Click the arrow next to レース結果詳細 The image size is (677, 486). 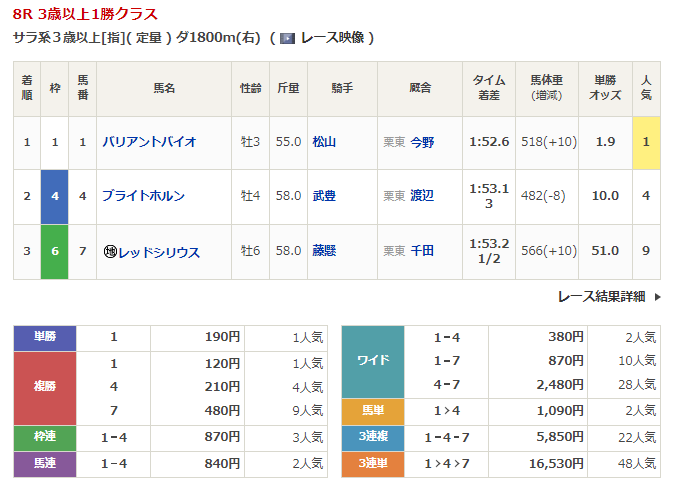click(657, 297)
